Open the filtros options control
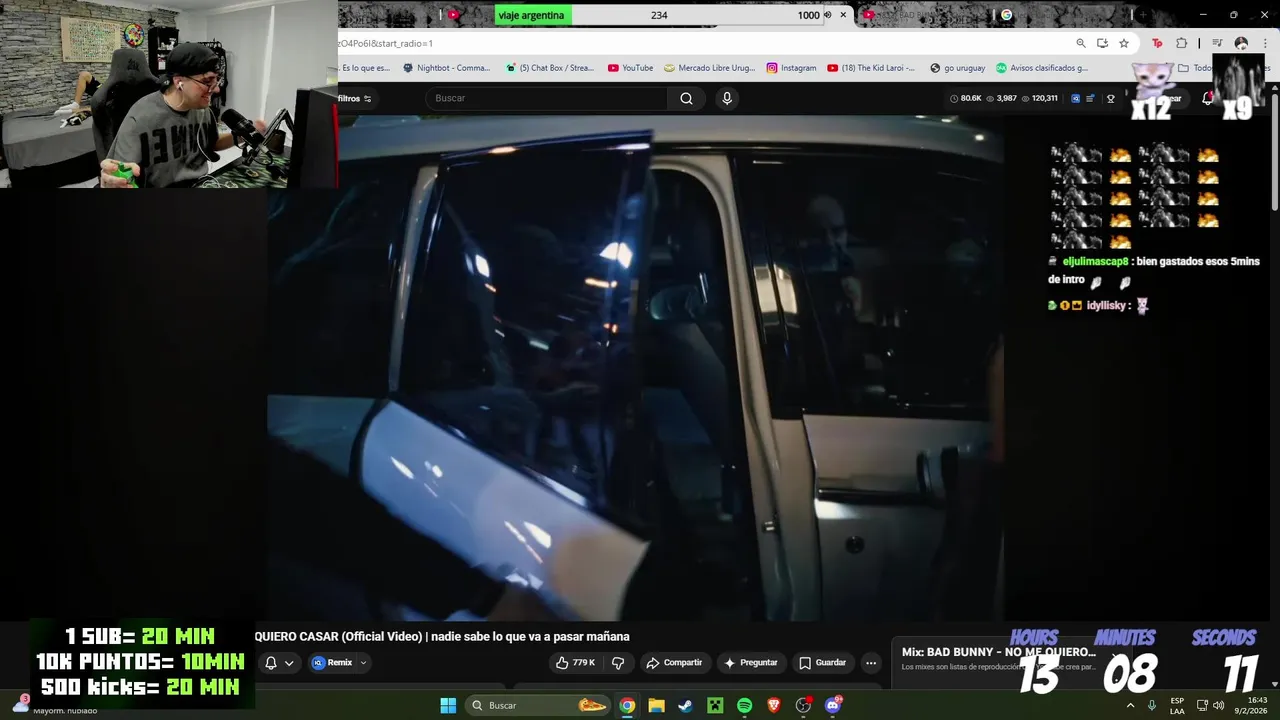Screen dimensions: 1280x720 354,98
